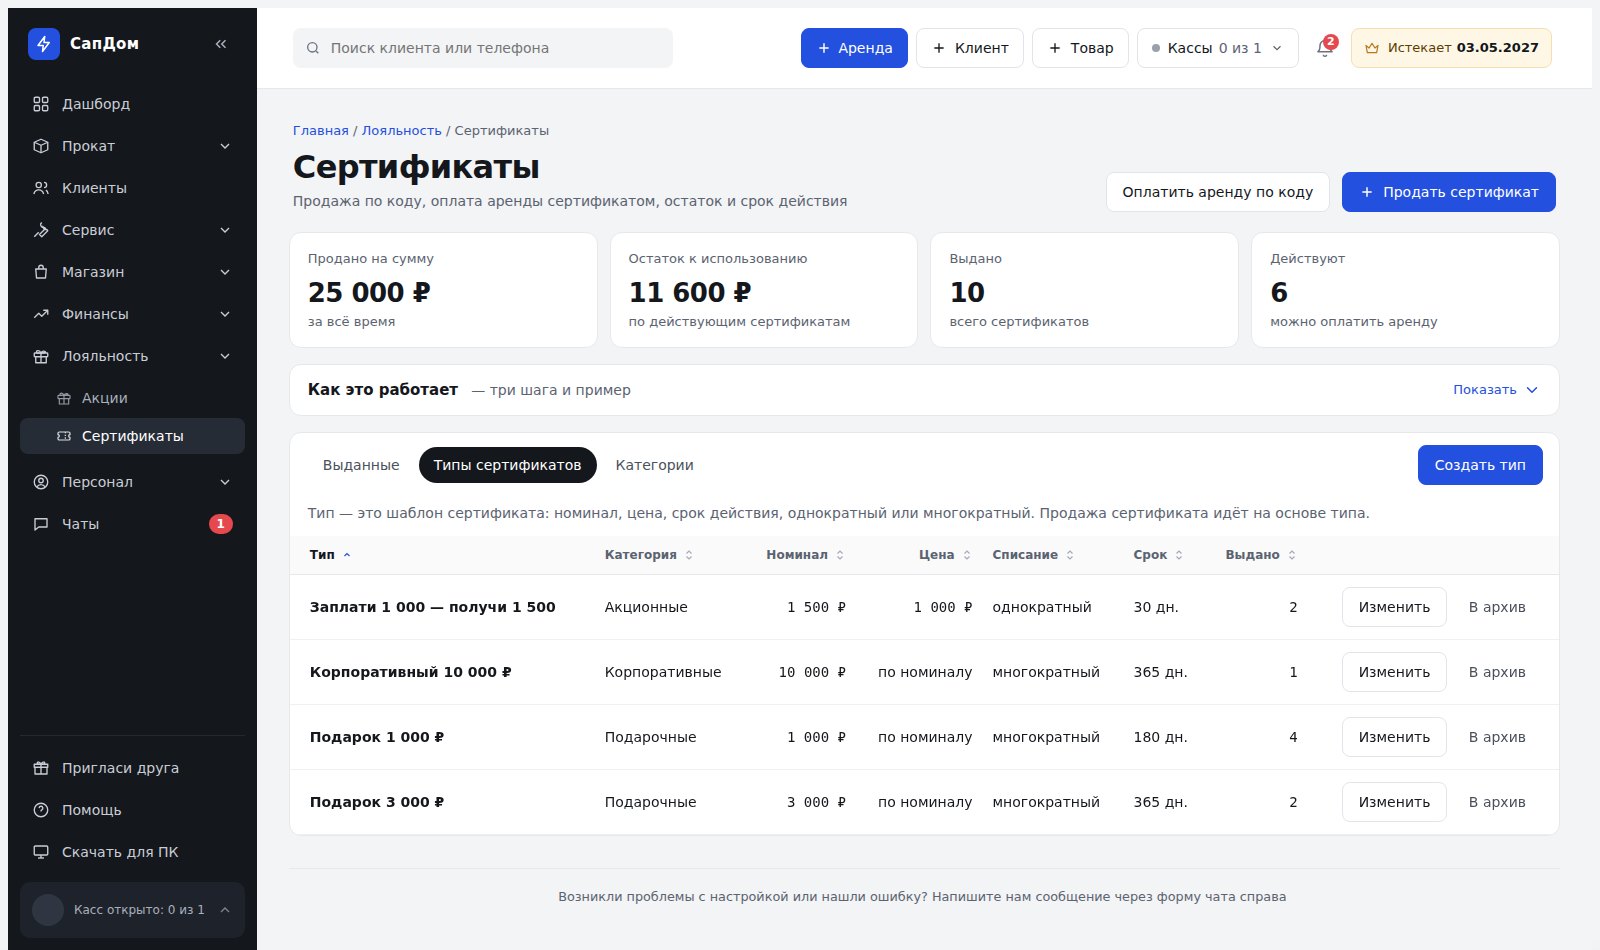1600x950 pixels.
Task: Expand the Сервис sidebar menu
Action: tap(132, 230)
